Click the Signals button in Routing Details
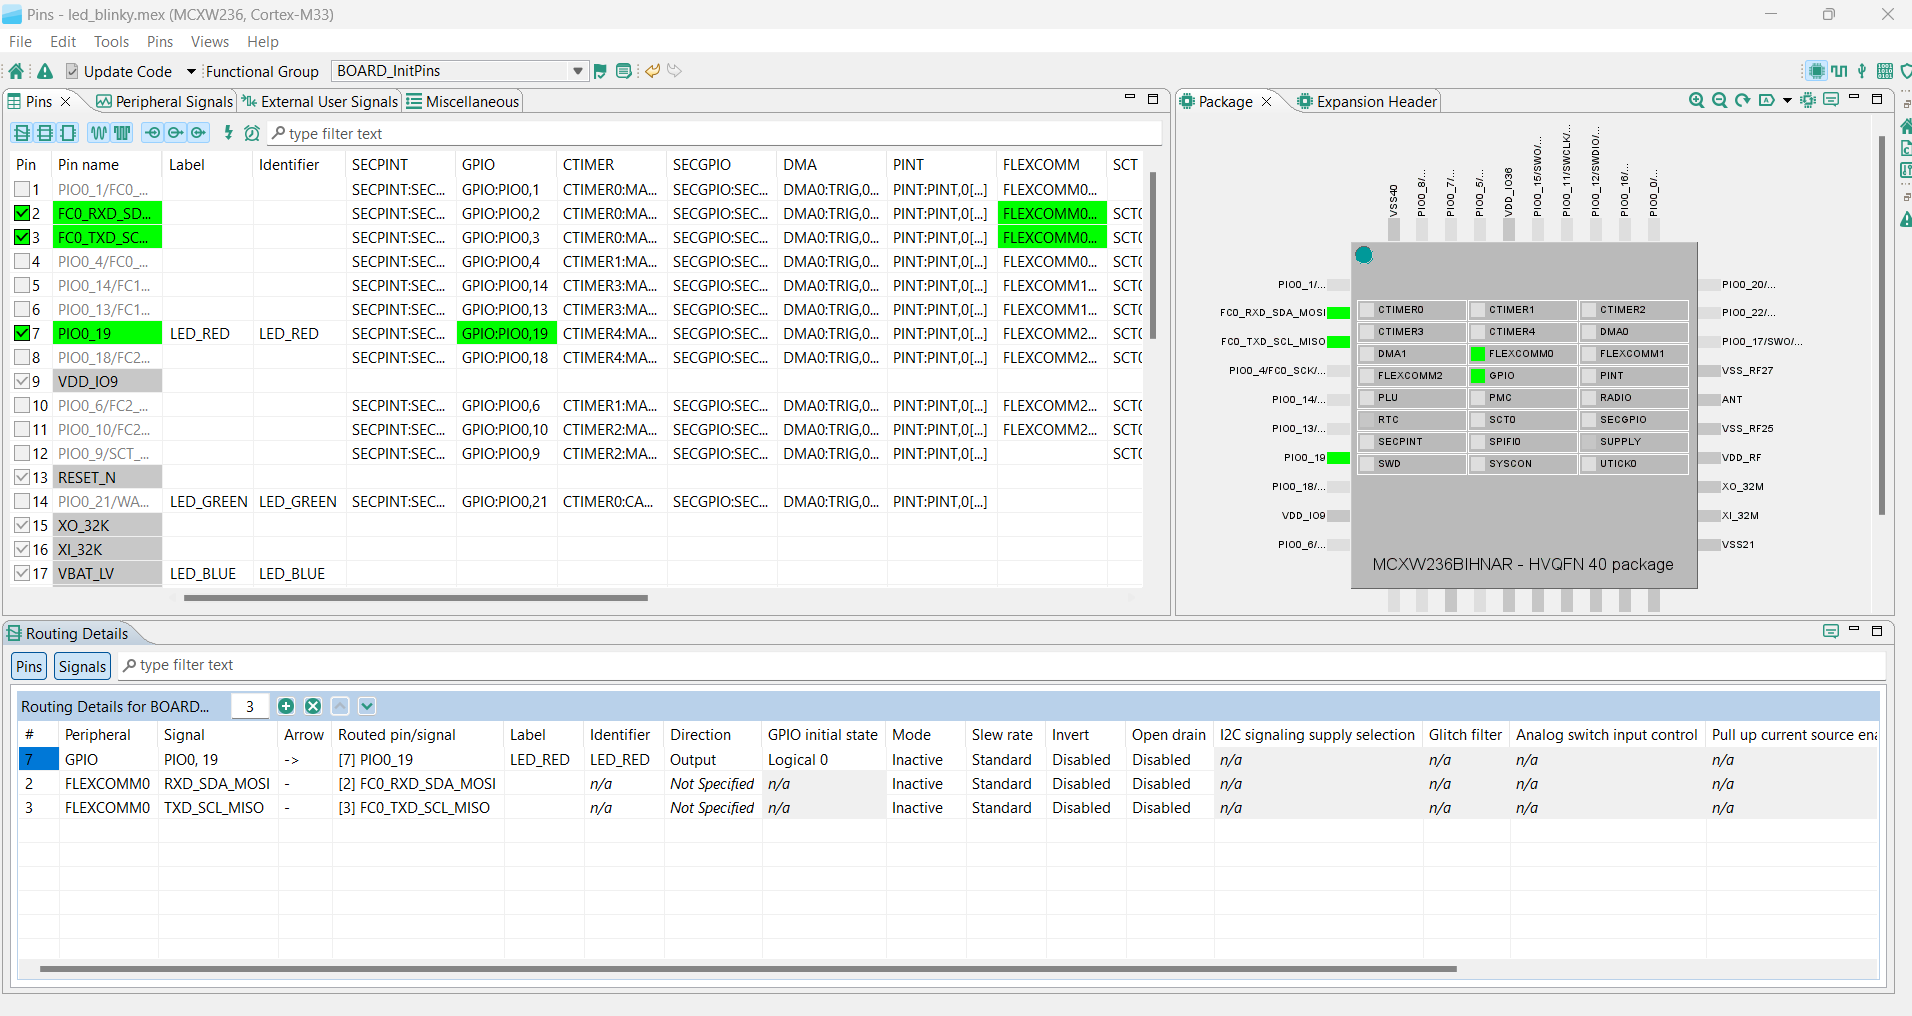 [x=82, y=666]
